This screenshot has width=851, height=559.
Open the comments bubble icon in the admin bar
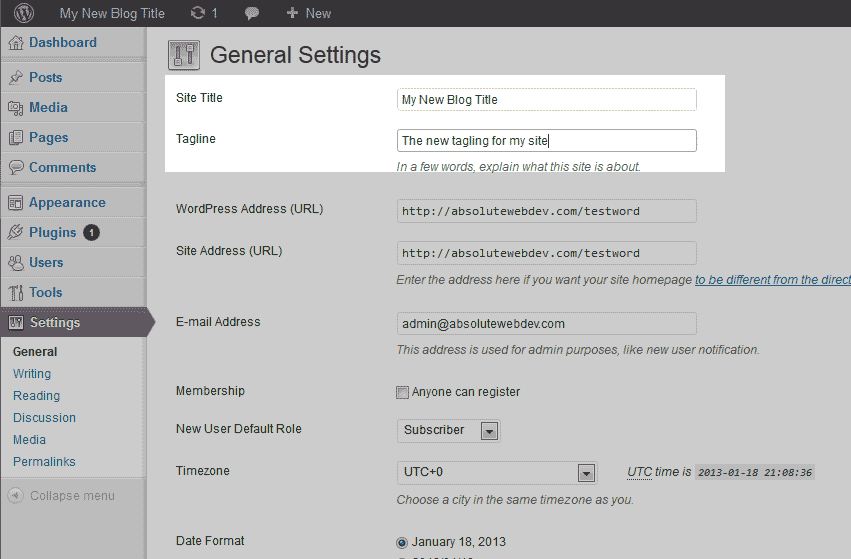pyautogui.click(x=251, y=14)
